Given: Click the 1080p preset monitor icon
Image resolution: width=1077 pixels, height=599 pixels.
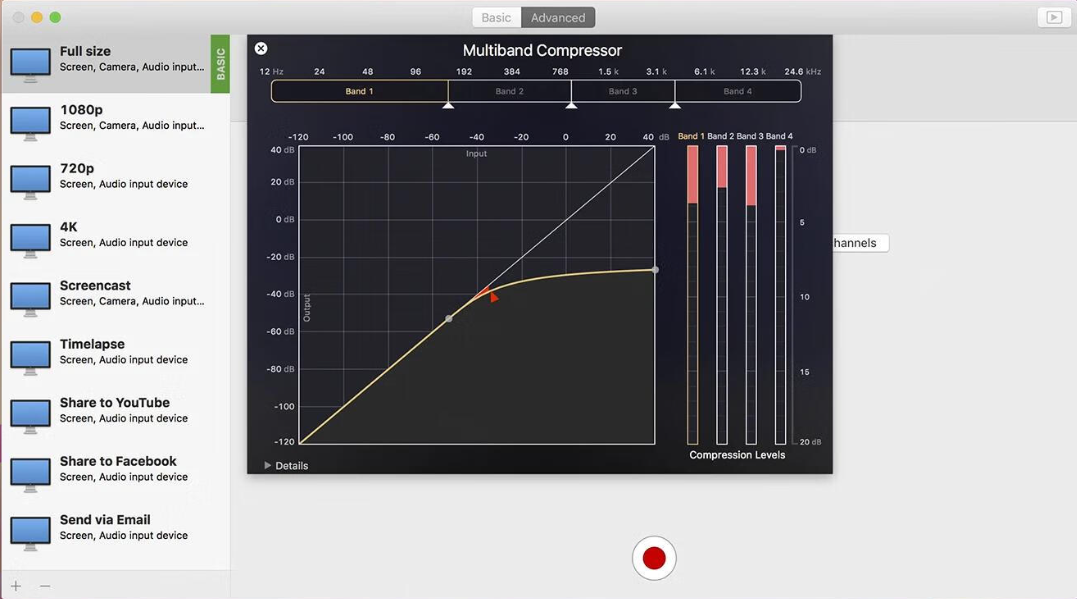Looking at the screenshot, I should tap(30, 123).
